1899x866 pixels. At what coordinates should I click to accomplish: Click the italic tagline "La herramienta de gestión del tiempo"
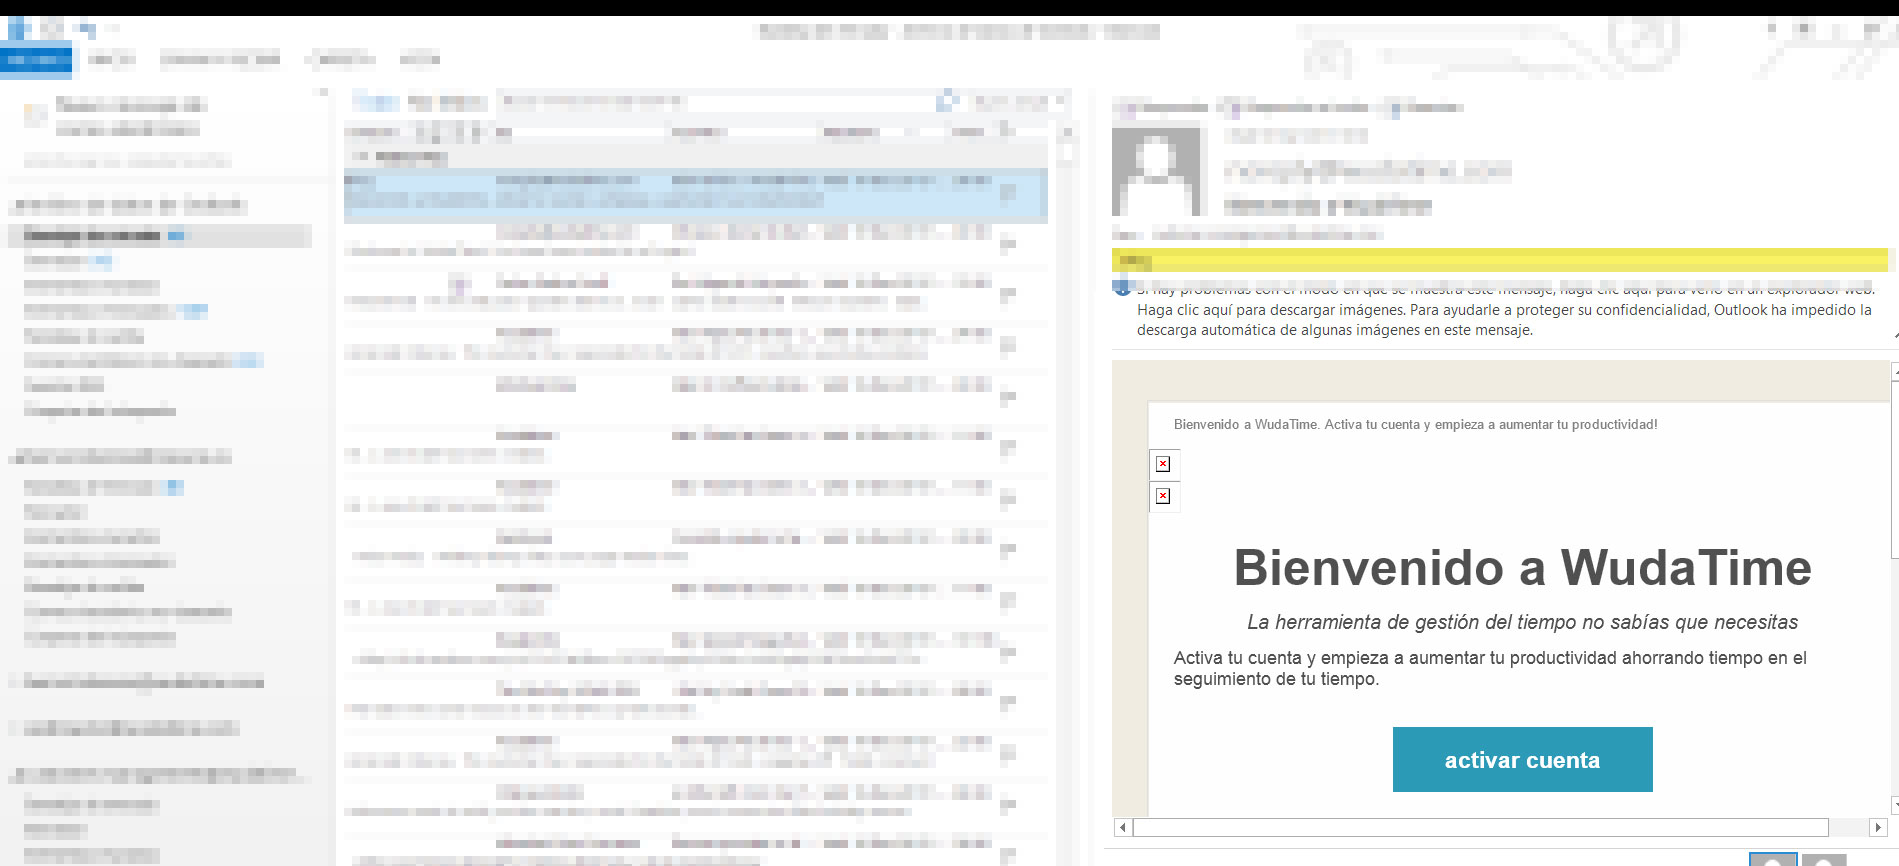pos(1522,622)
